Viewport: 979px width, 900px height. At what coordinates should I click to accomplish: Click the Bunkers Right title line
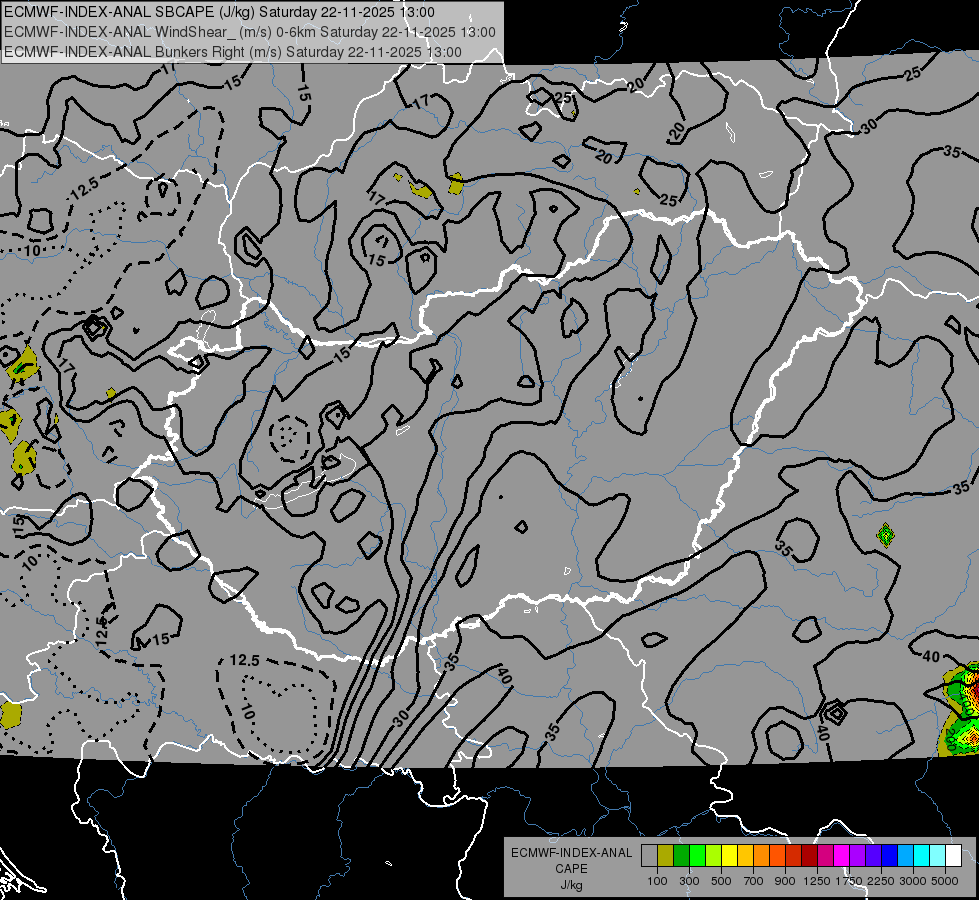233,52
